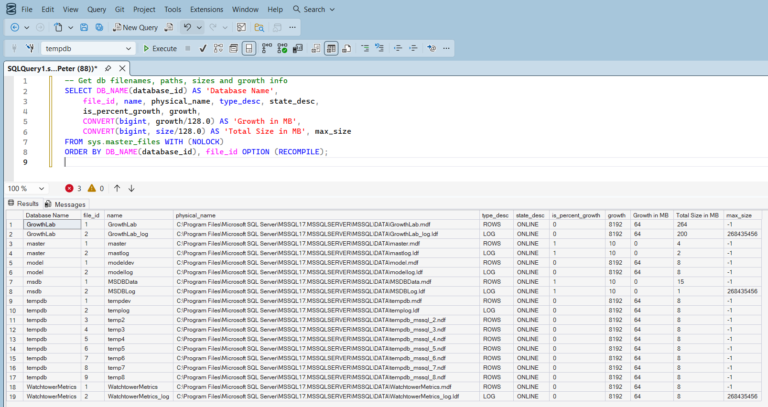This screenshot has width=768, height=407.
Task: Open the Window menu
Action: (245, 9)
